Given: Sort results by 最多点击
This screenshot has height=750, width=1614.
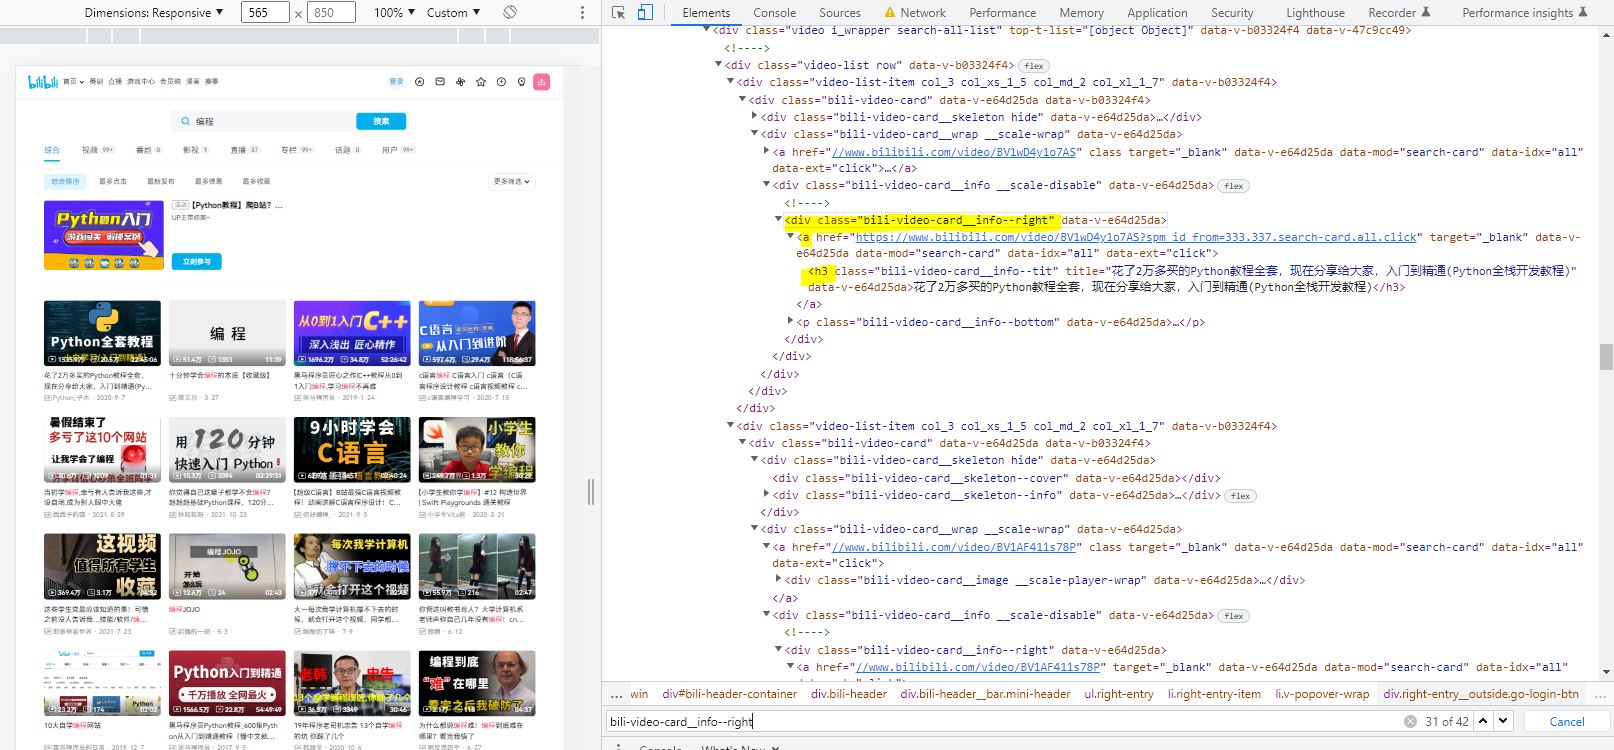Looking at the screenshot, I should (113, 181).
